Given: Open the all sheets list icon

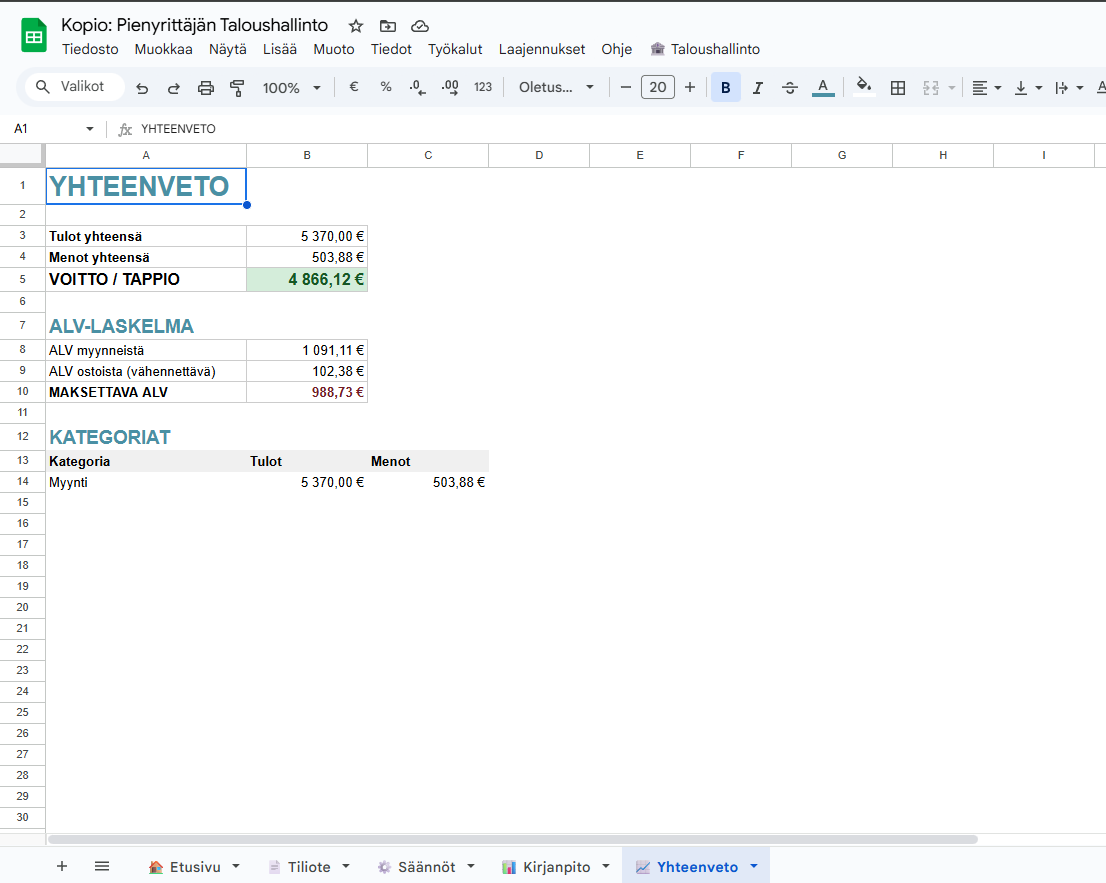Looking at the screenshot, I should point(102,866).
